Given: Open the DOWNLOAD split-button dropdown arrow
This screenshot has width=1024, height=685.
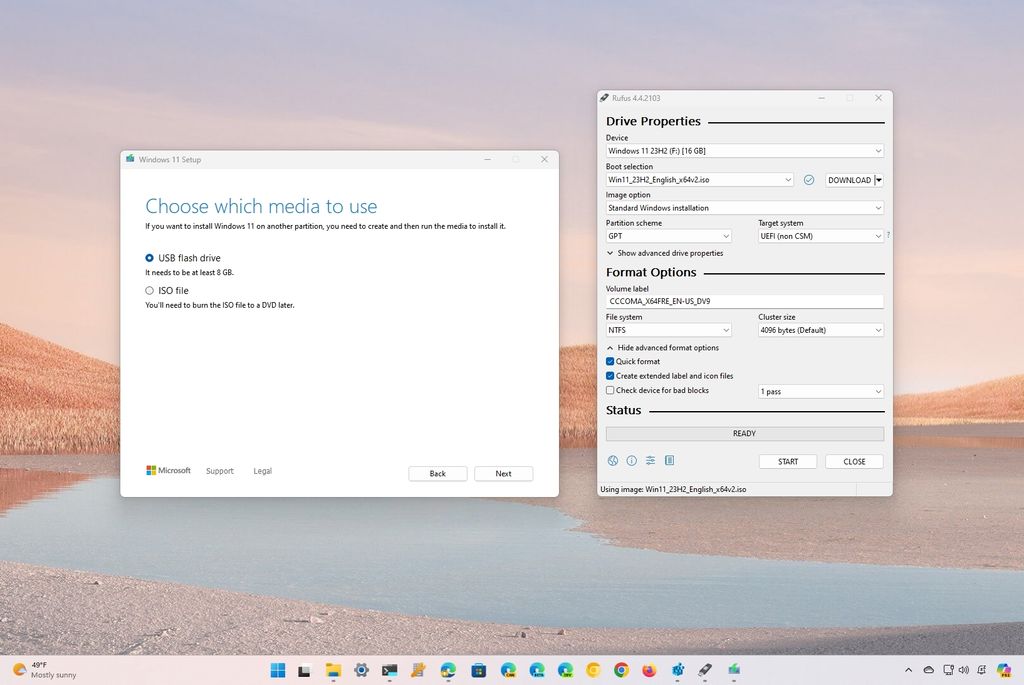Looking at the screenshot, I should coord(878,180).
